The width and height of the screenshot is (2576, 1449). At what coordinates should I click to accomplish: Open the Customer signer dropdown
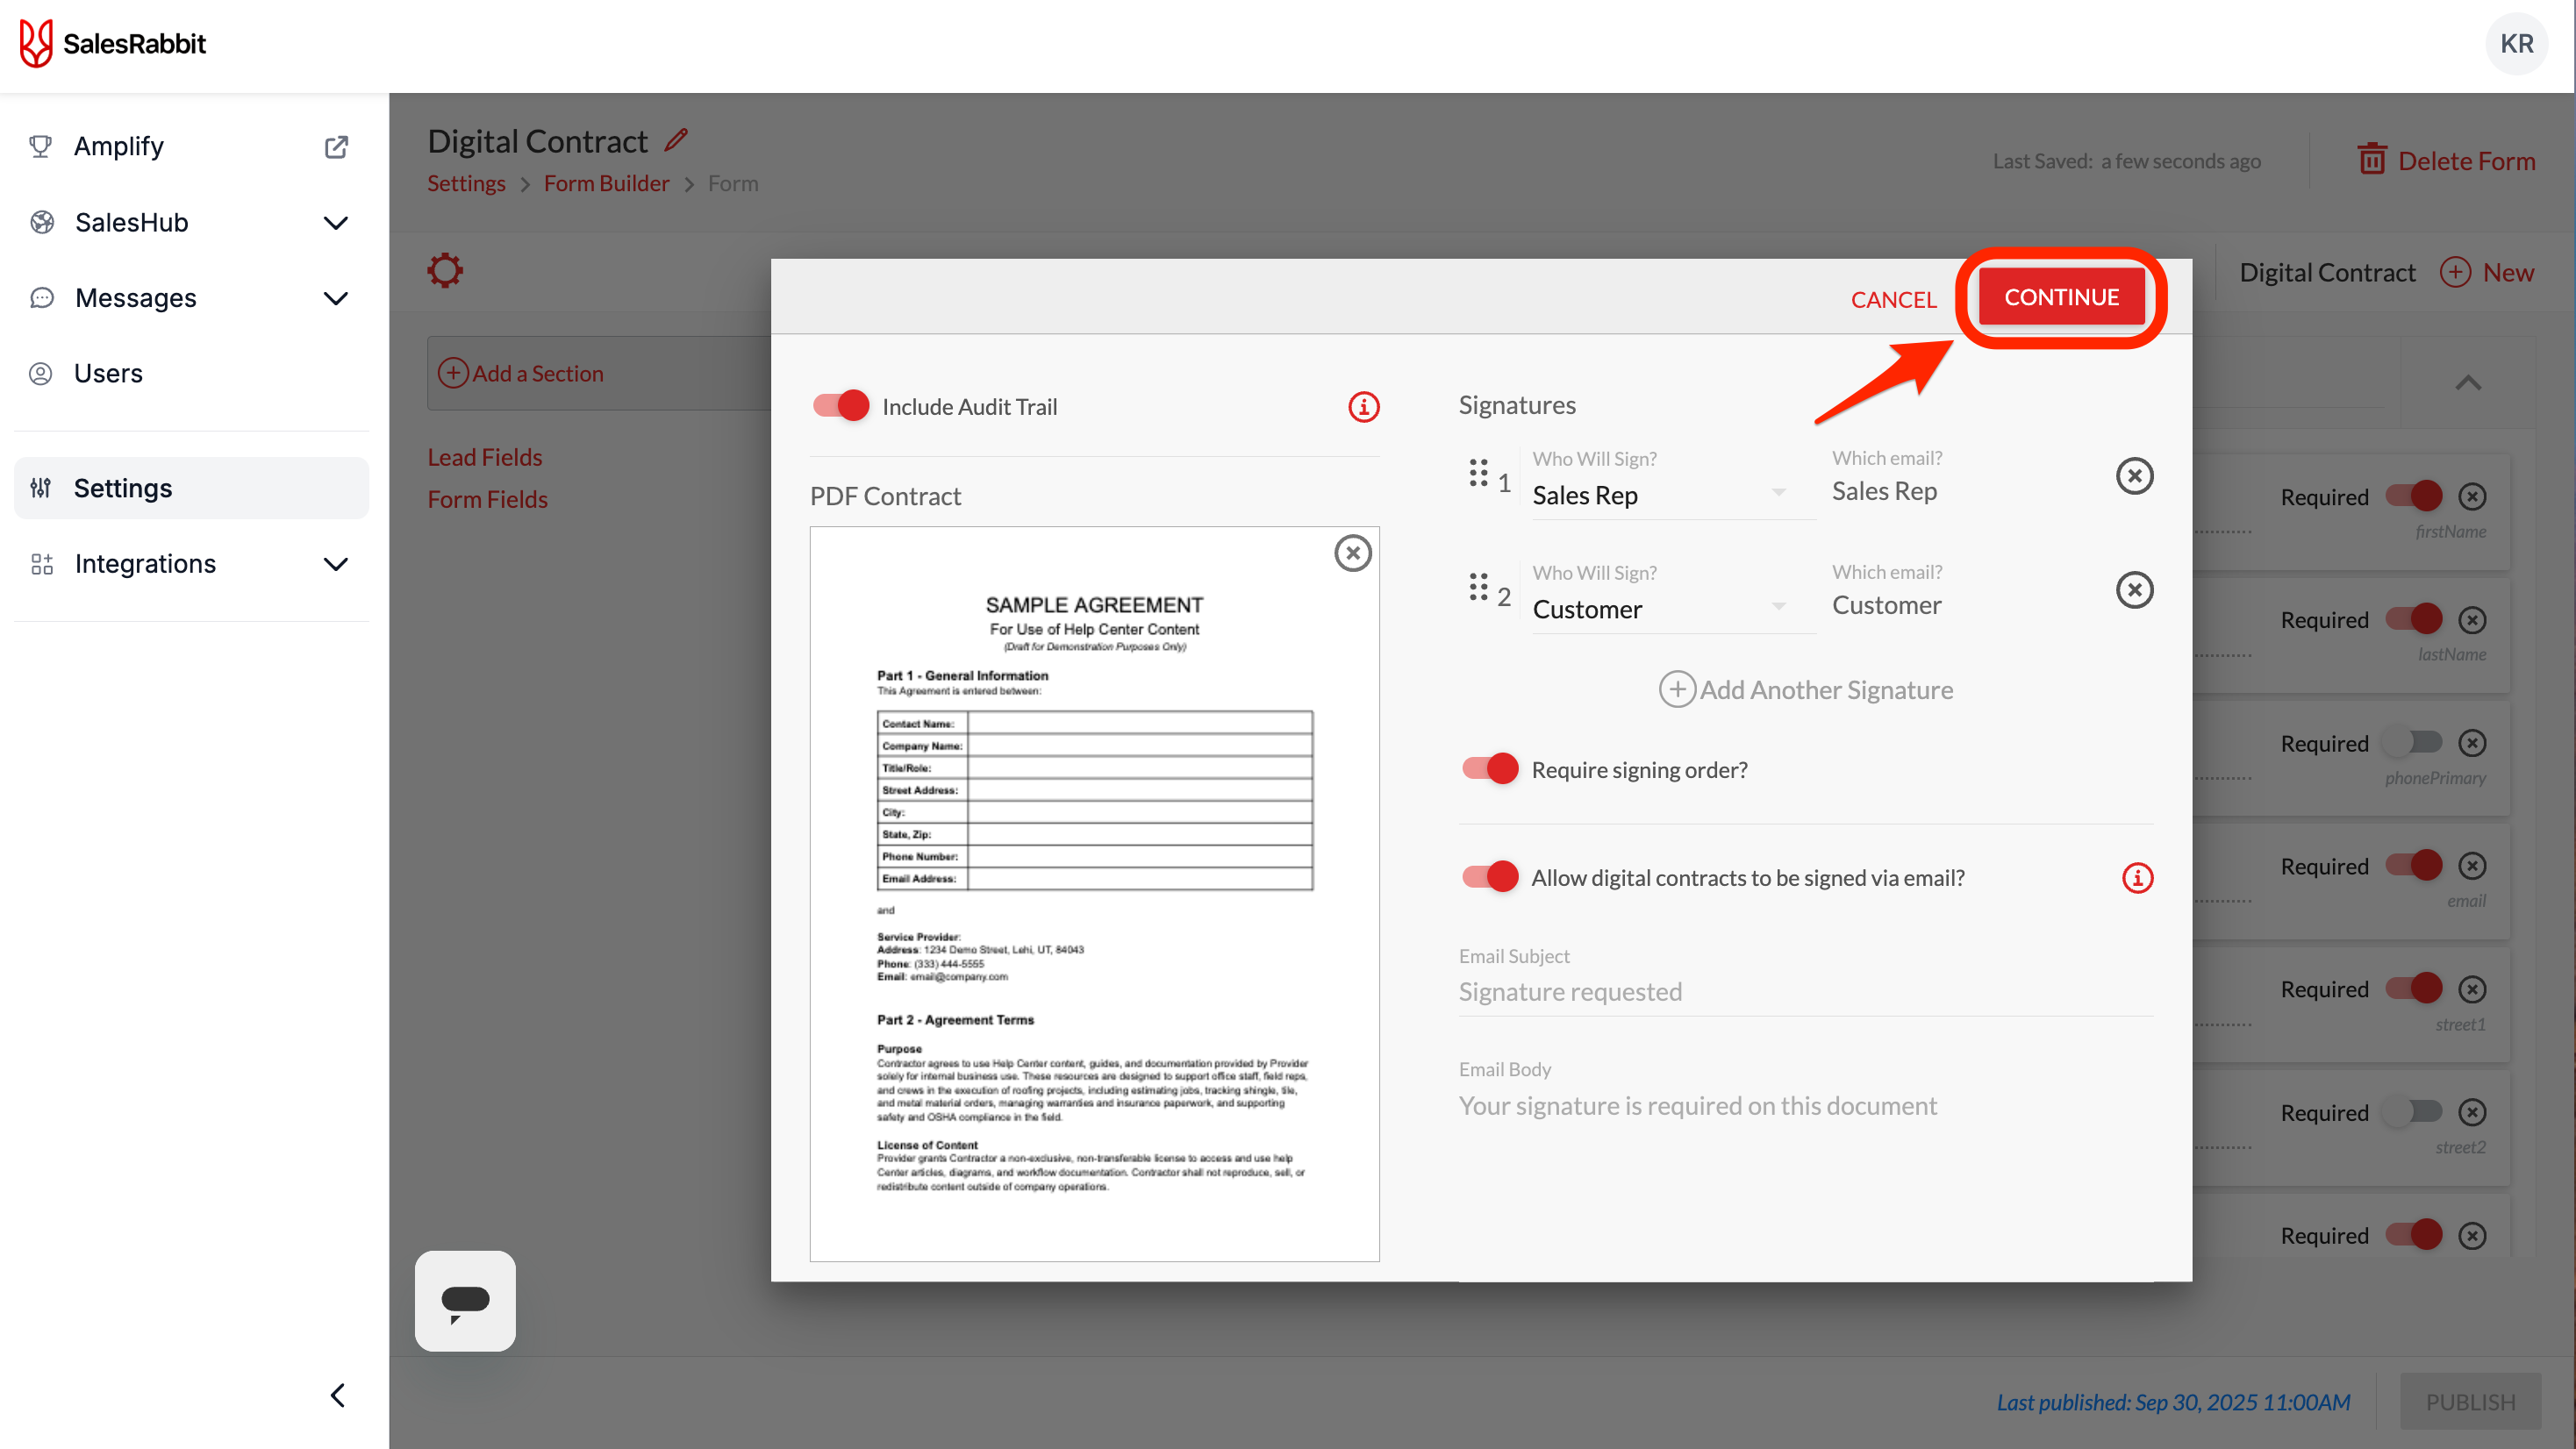1660,609
